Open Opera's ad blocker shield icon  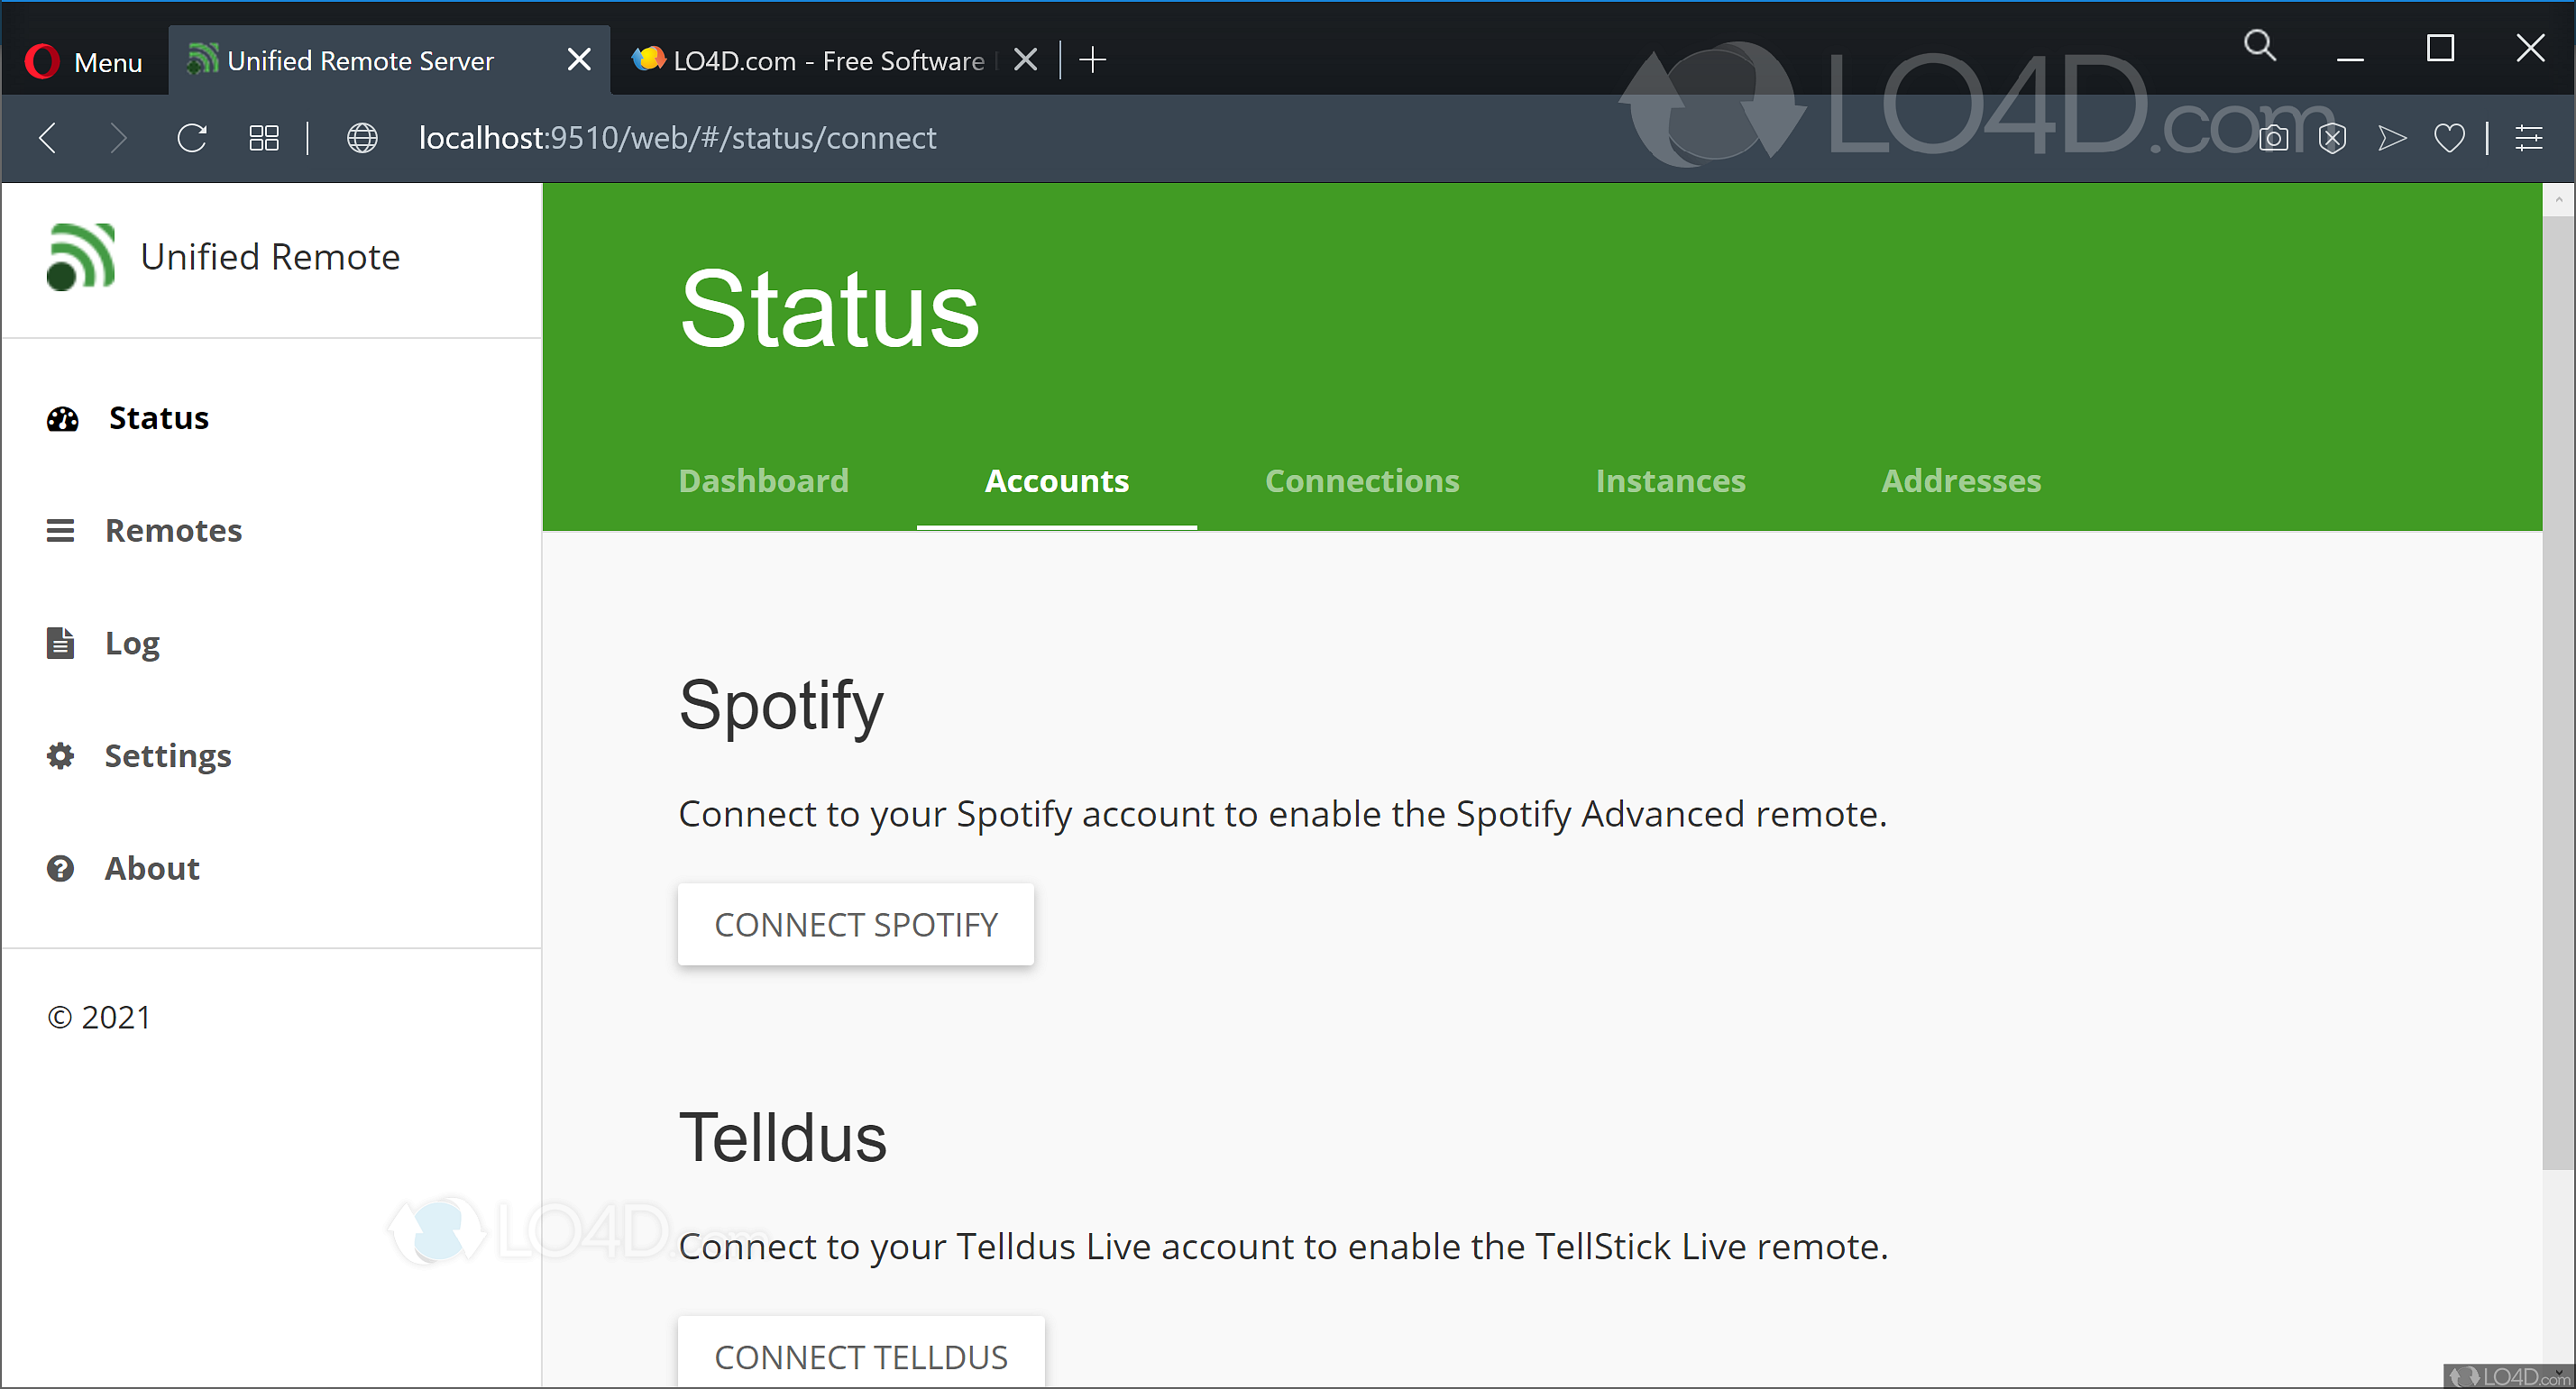tap(2333, 138)
